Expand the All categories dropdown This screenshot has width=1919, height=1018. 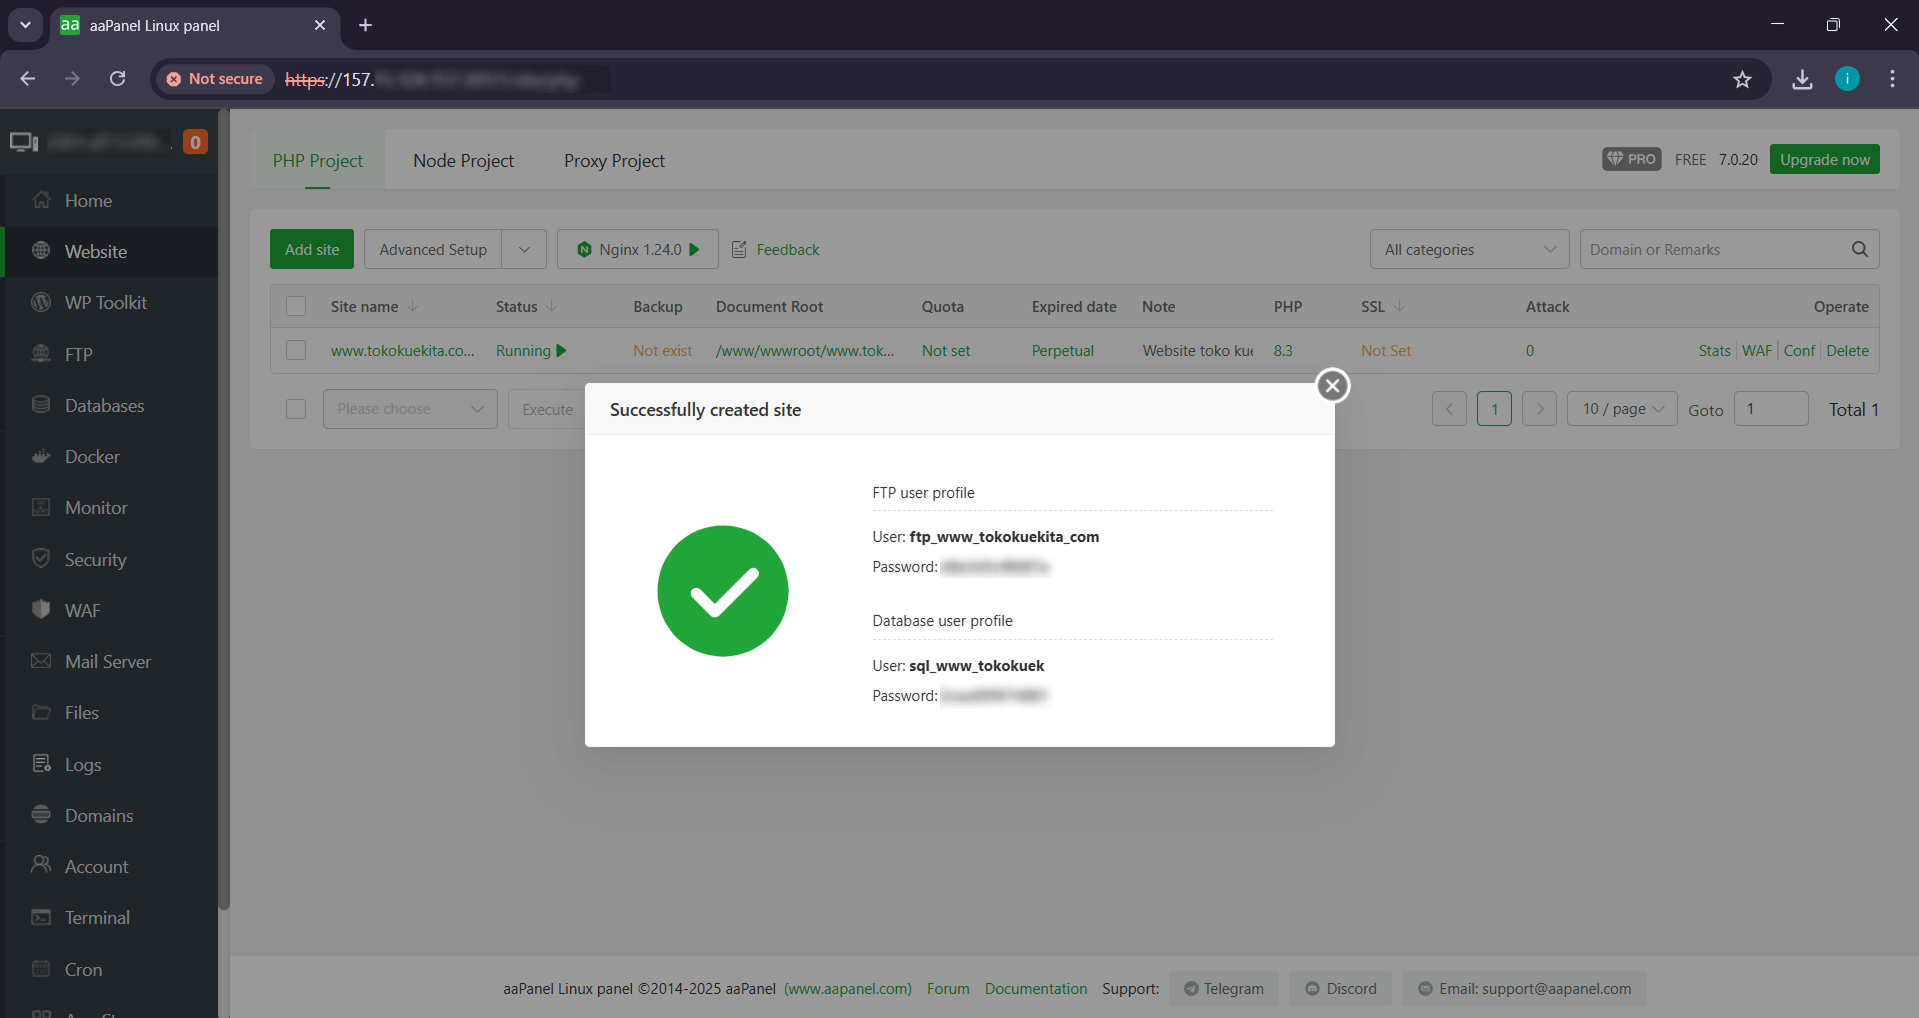[x=1469, y=249]
